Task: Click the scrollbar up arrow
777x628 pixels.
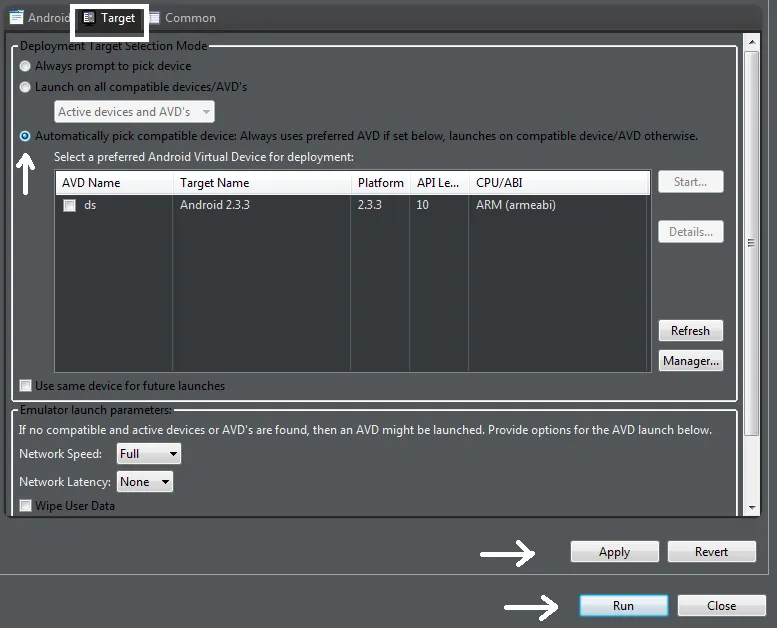Action: point(752,42)
